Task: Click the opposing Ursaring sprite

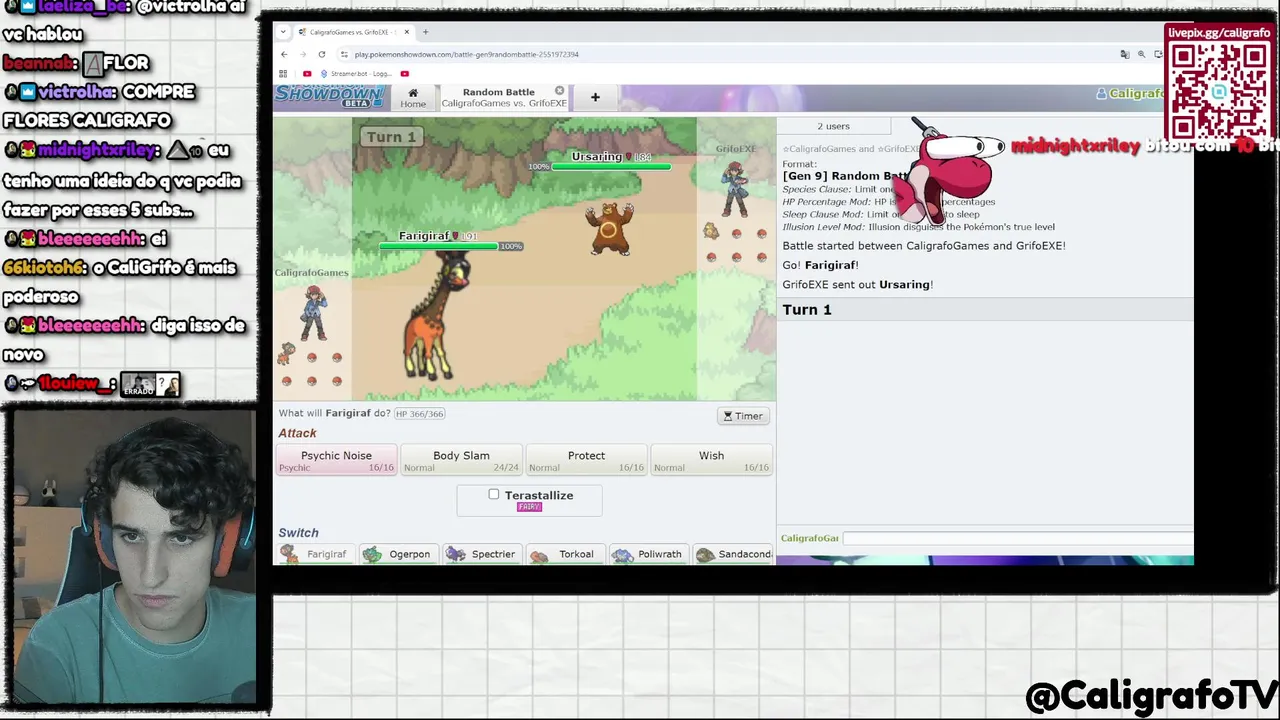Action: (x=609, y=228)
